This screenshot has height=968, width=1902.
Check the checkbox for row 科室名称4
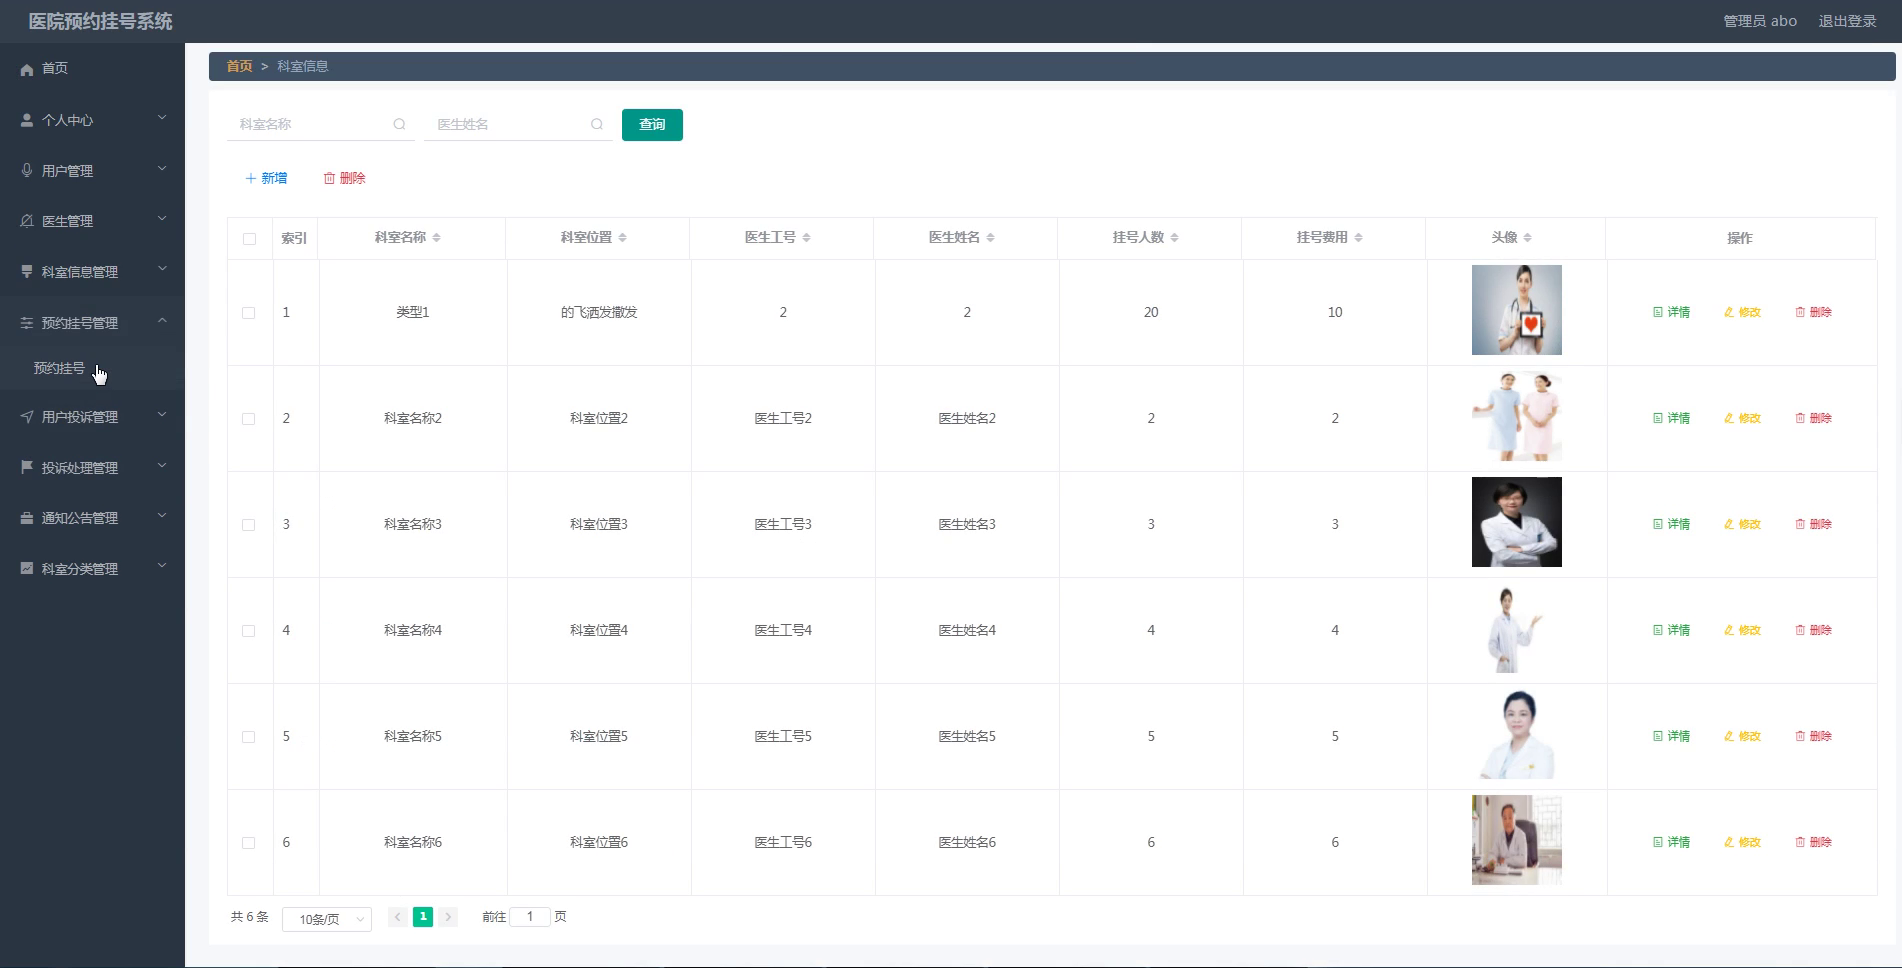pos(249,631)
